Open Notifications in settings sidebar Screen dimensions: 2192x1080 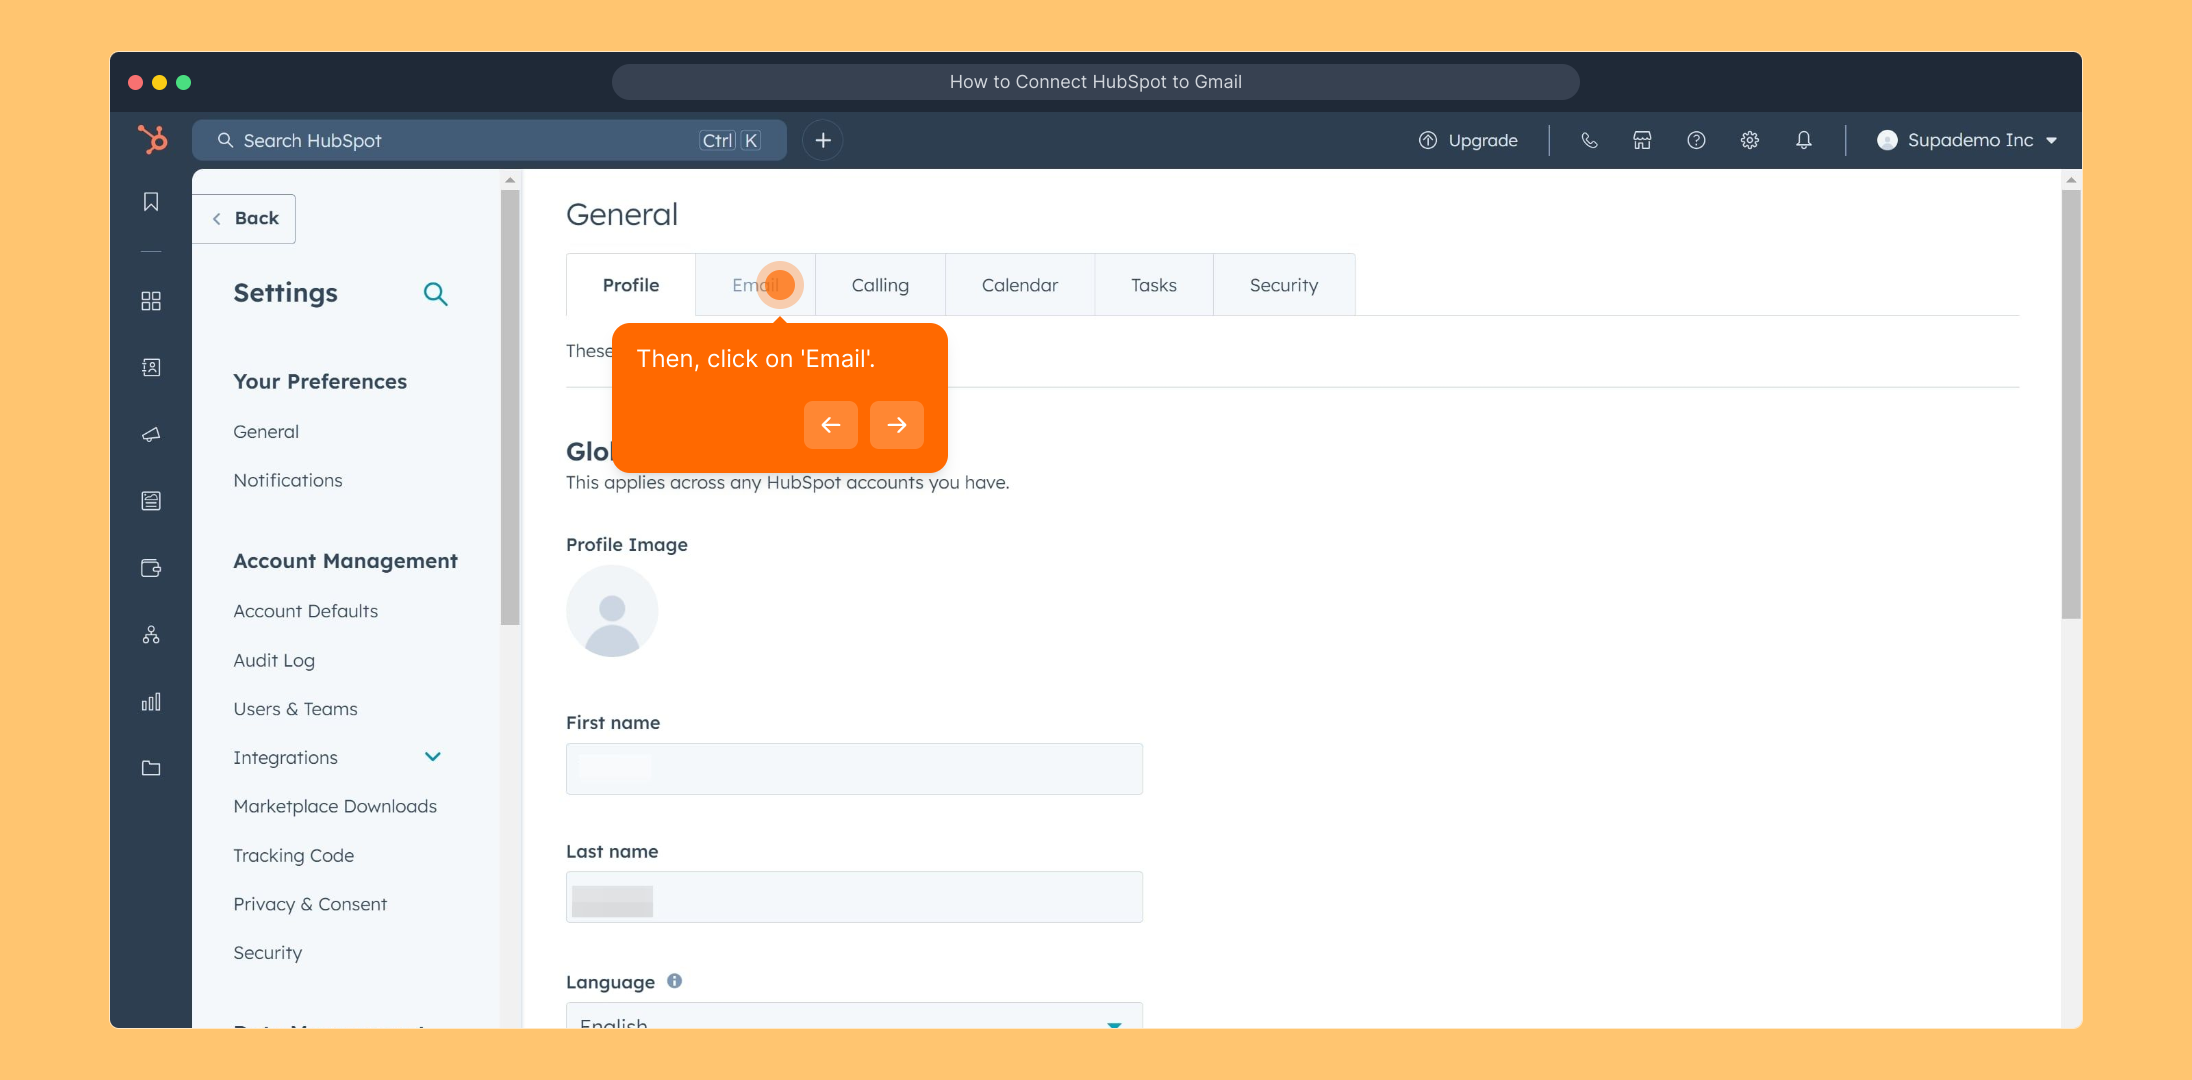[x=288, y=480]
